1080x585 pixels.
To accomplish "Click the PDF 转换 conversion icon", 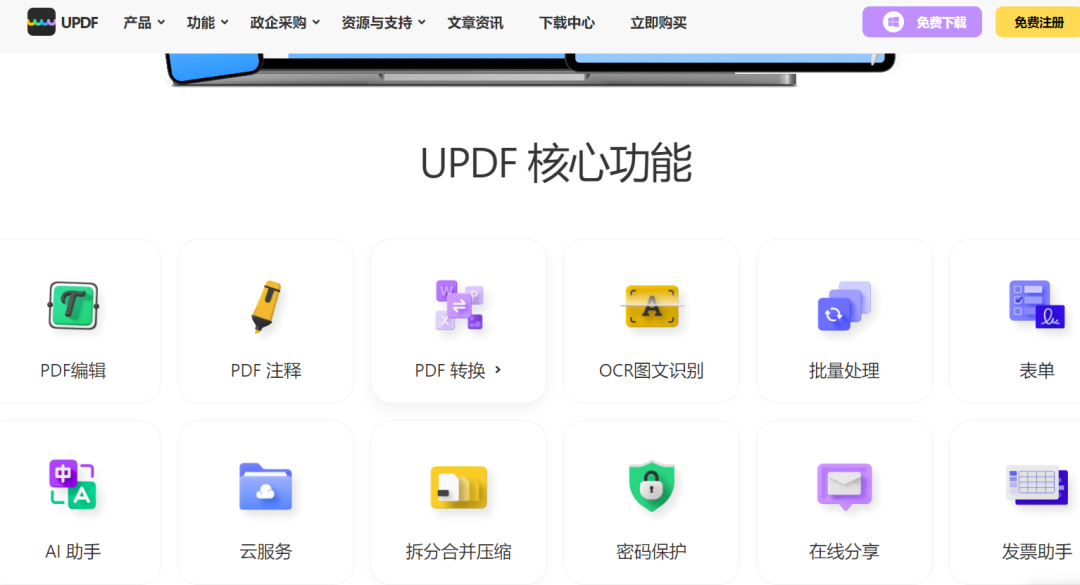I will pyautogui.click(x=459, y=305).
